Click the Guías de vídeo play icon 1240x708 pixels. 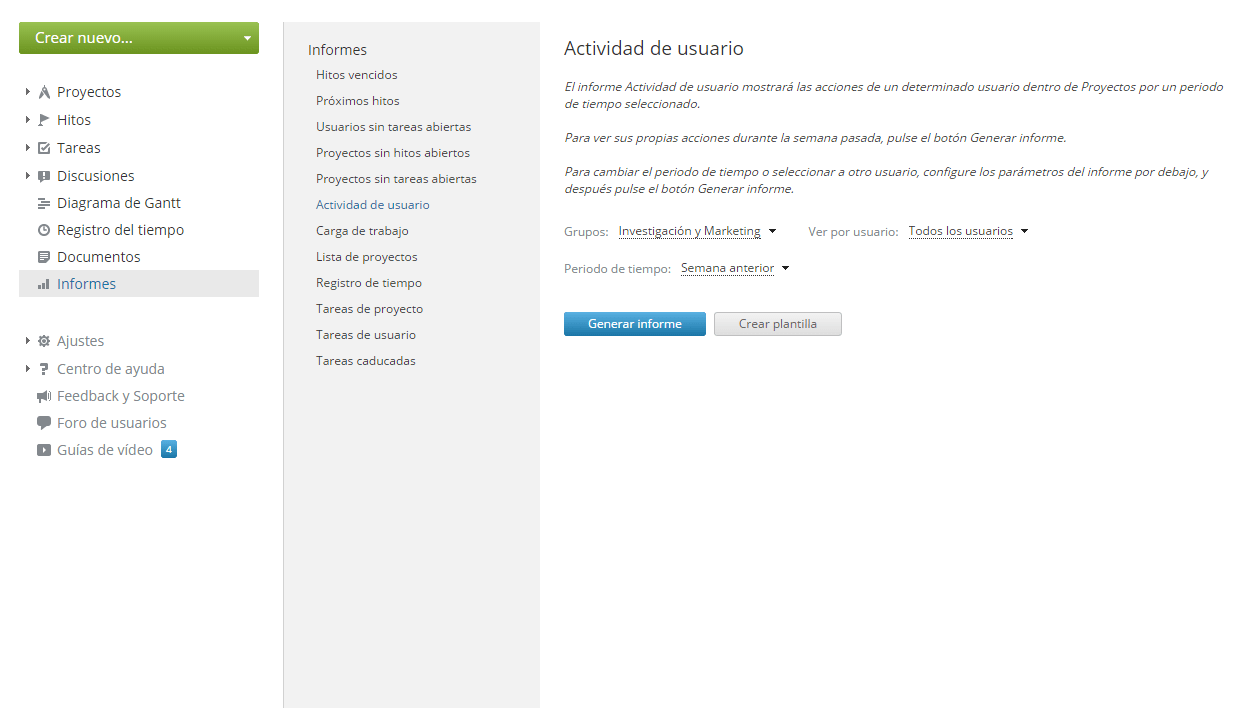point(44,450)
